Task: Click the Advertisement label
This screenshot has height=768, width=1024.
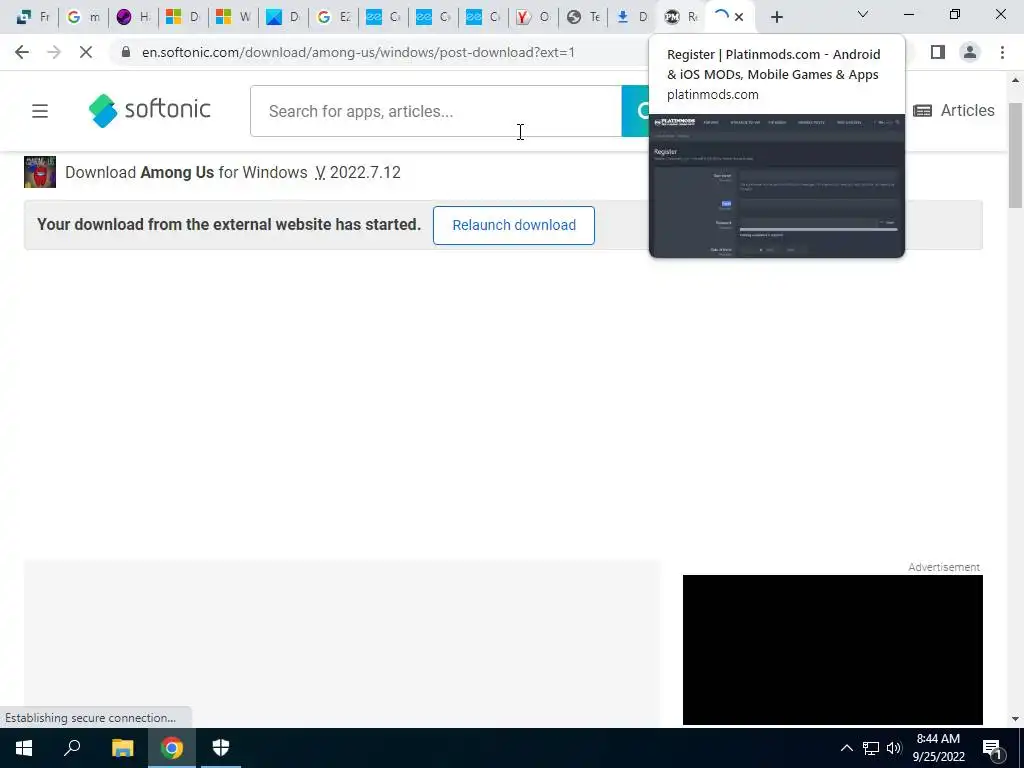Action: pyautogui.click(x=944, y=567)
